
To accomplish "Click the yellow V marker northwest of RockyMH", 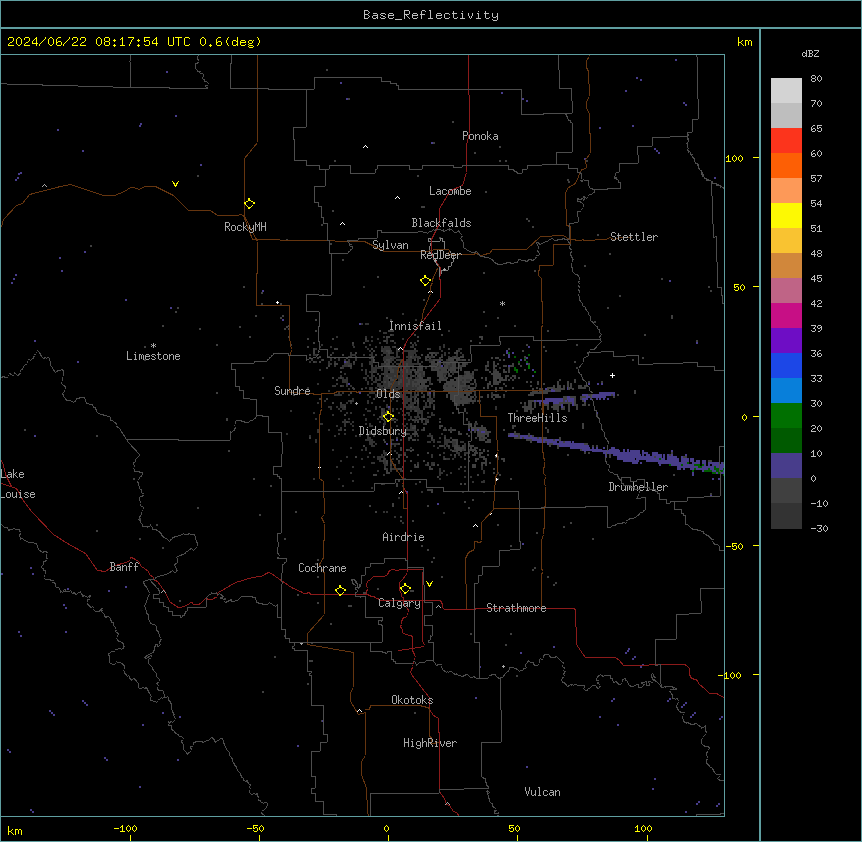I will 175,184.
